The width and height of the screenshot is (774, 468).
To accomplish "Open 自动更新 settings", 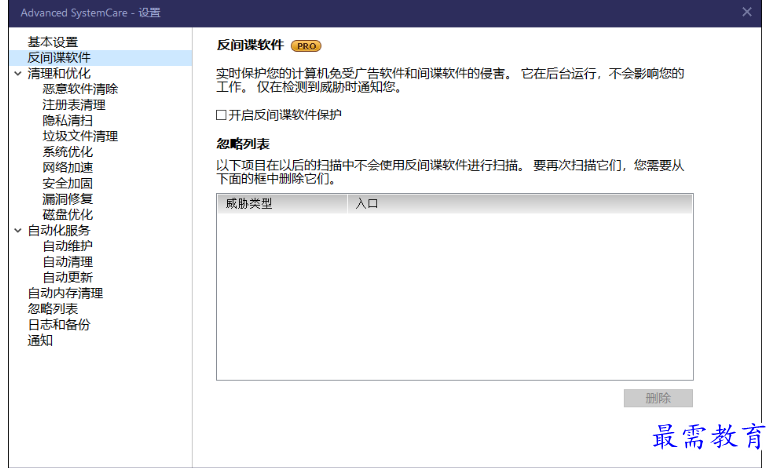I will click(68, 277).
